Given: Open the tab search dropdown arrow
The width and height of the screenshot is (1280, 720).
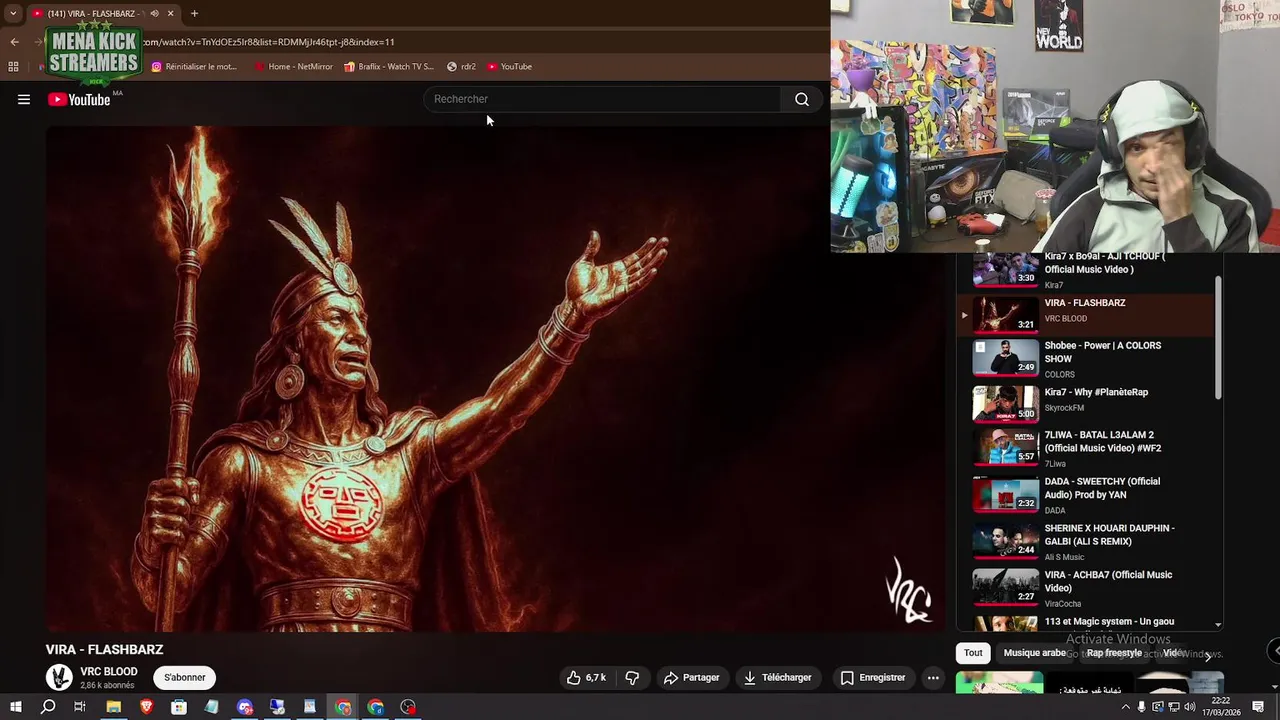Looking at the screenshot, I should 12,13.
